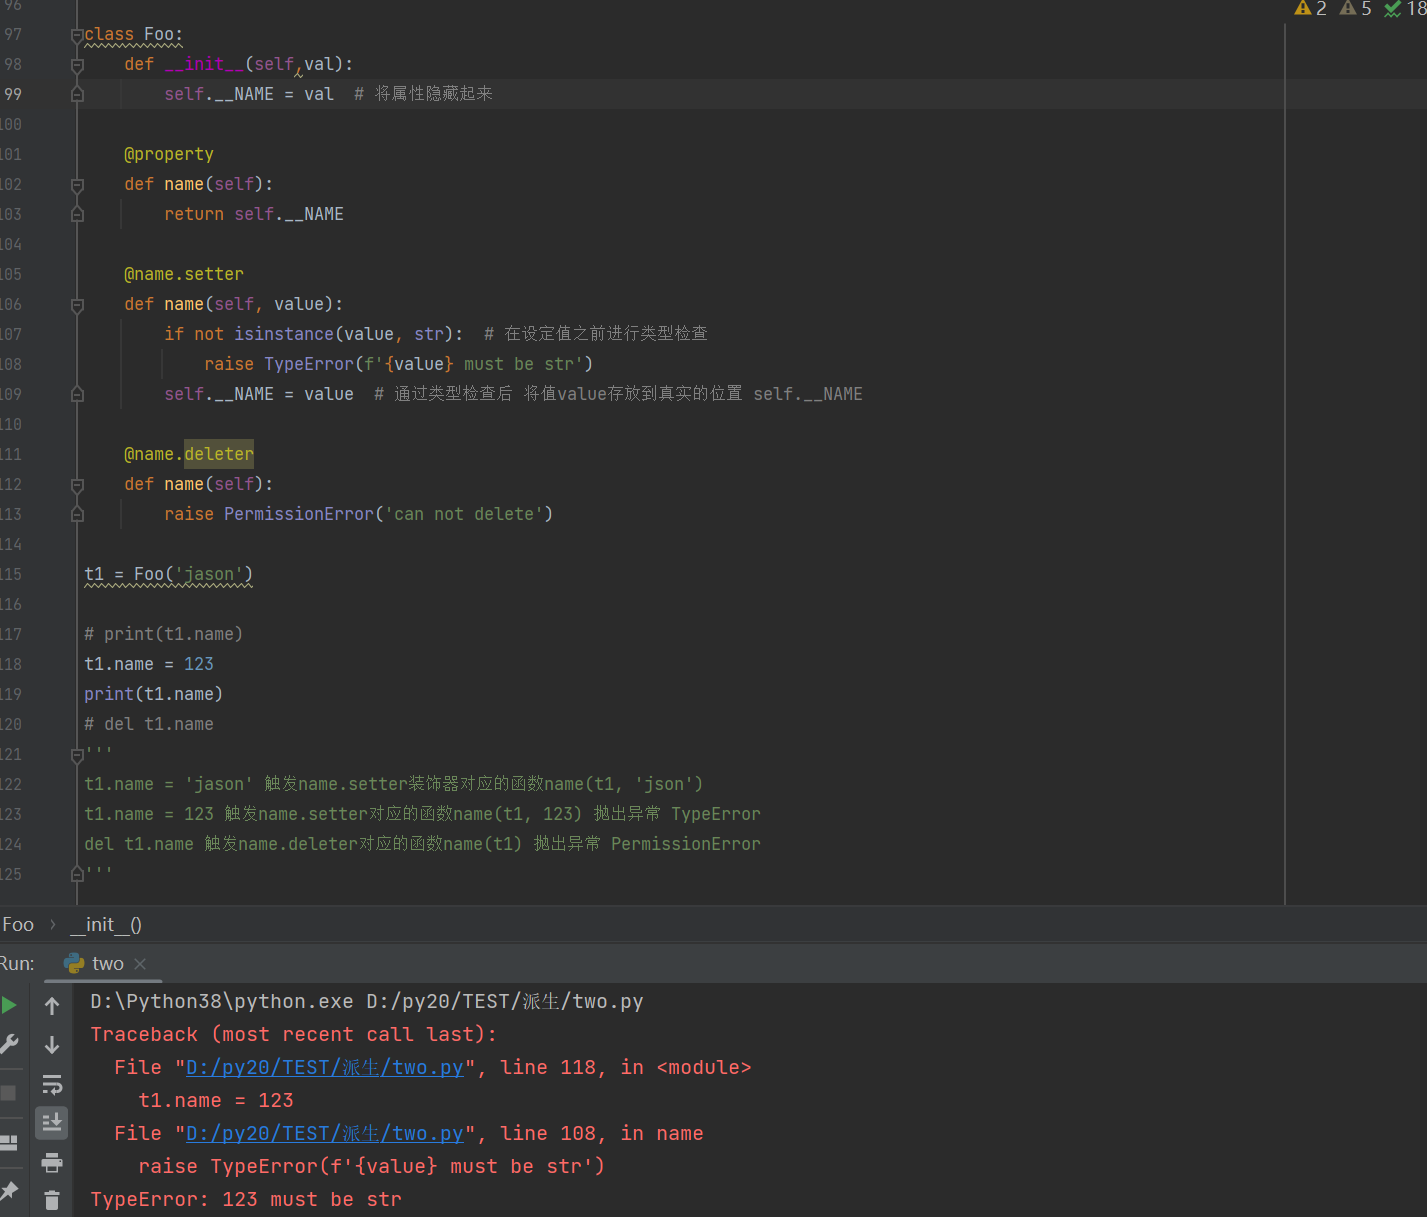Toggle Scroll to End in the Run console
Viewport: 1427px width, 1217px height.
click(x=52, y=1123)
